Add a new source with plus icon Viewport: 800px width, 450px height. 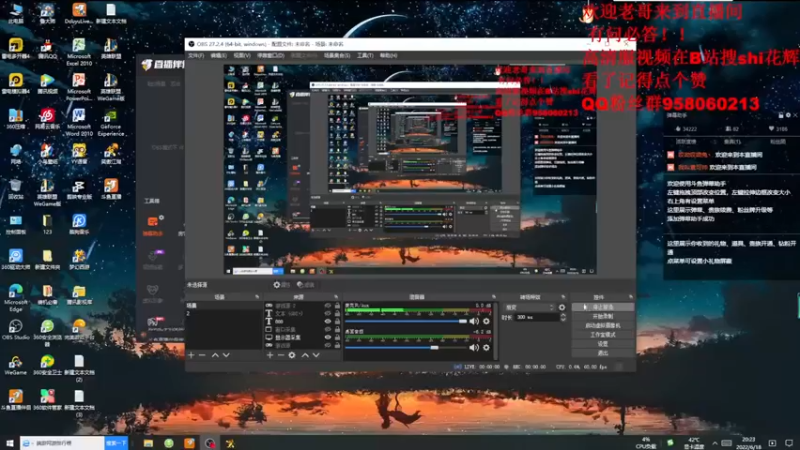(x=270, y=355)
